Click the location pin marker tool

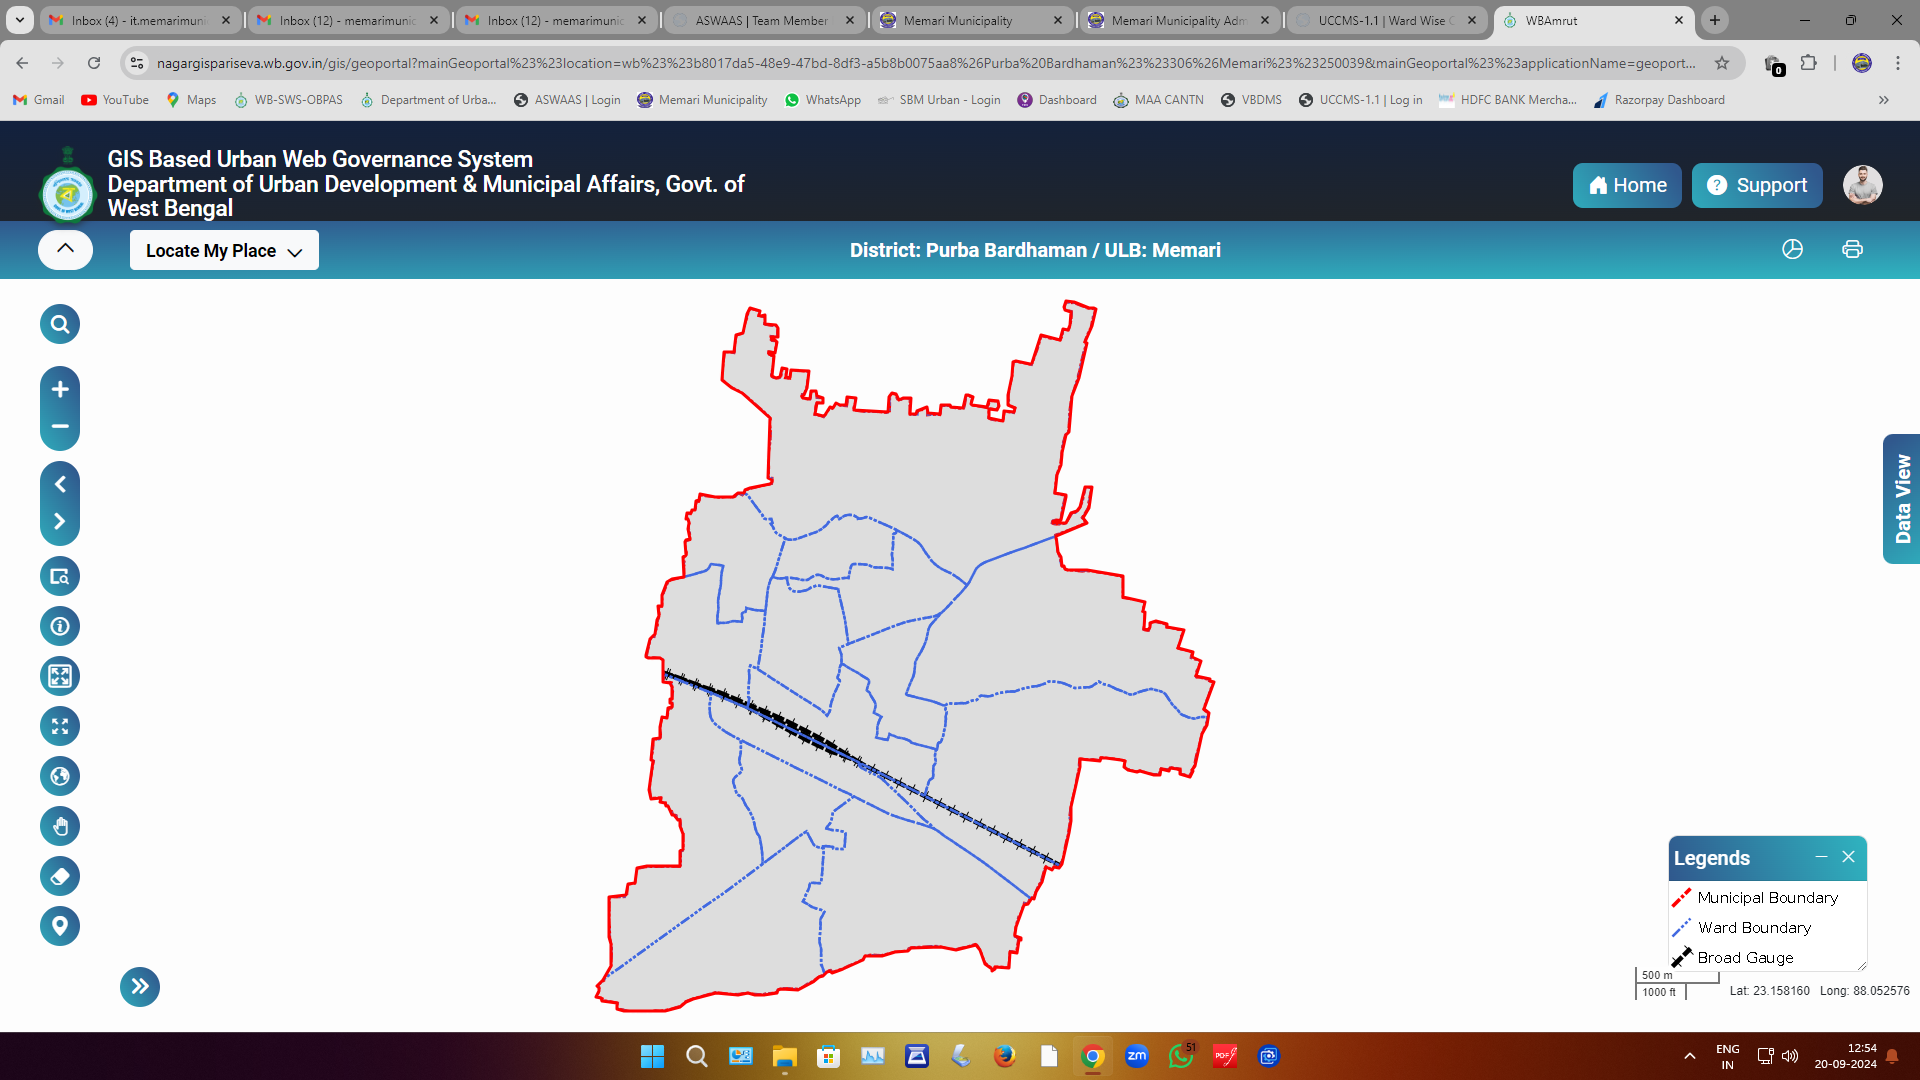tap(60, 925)
